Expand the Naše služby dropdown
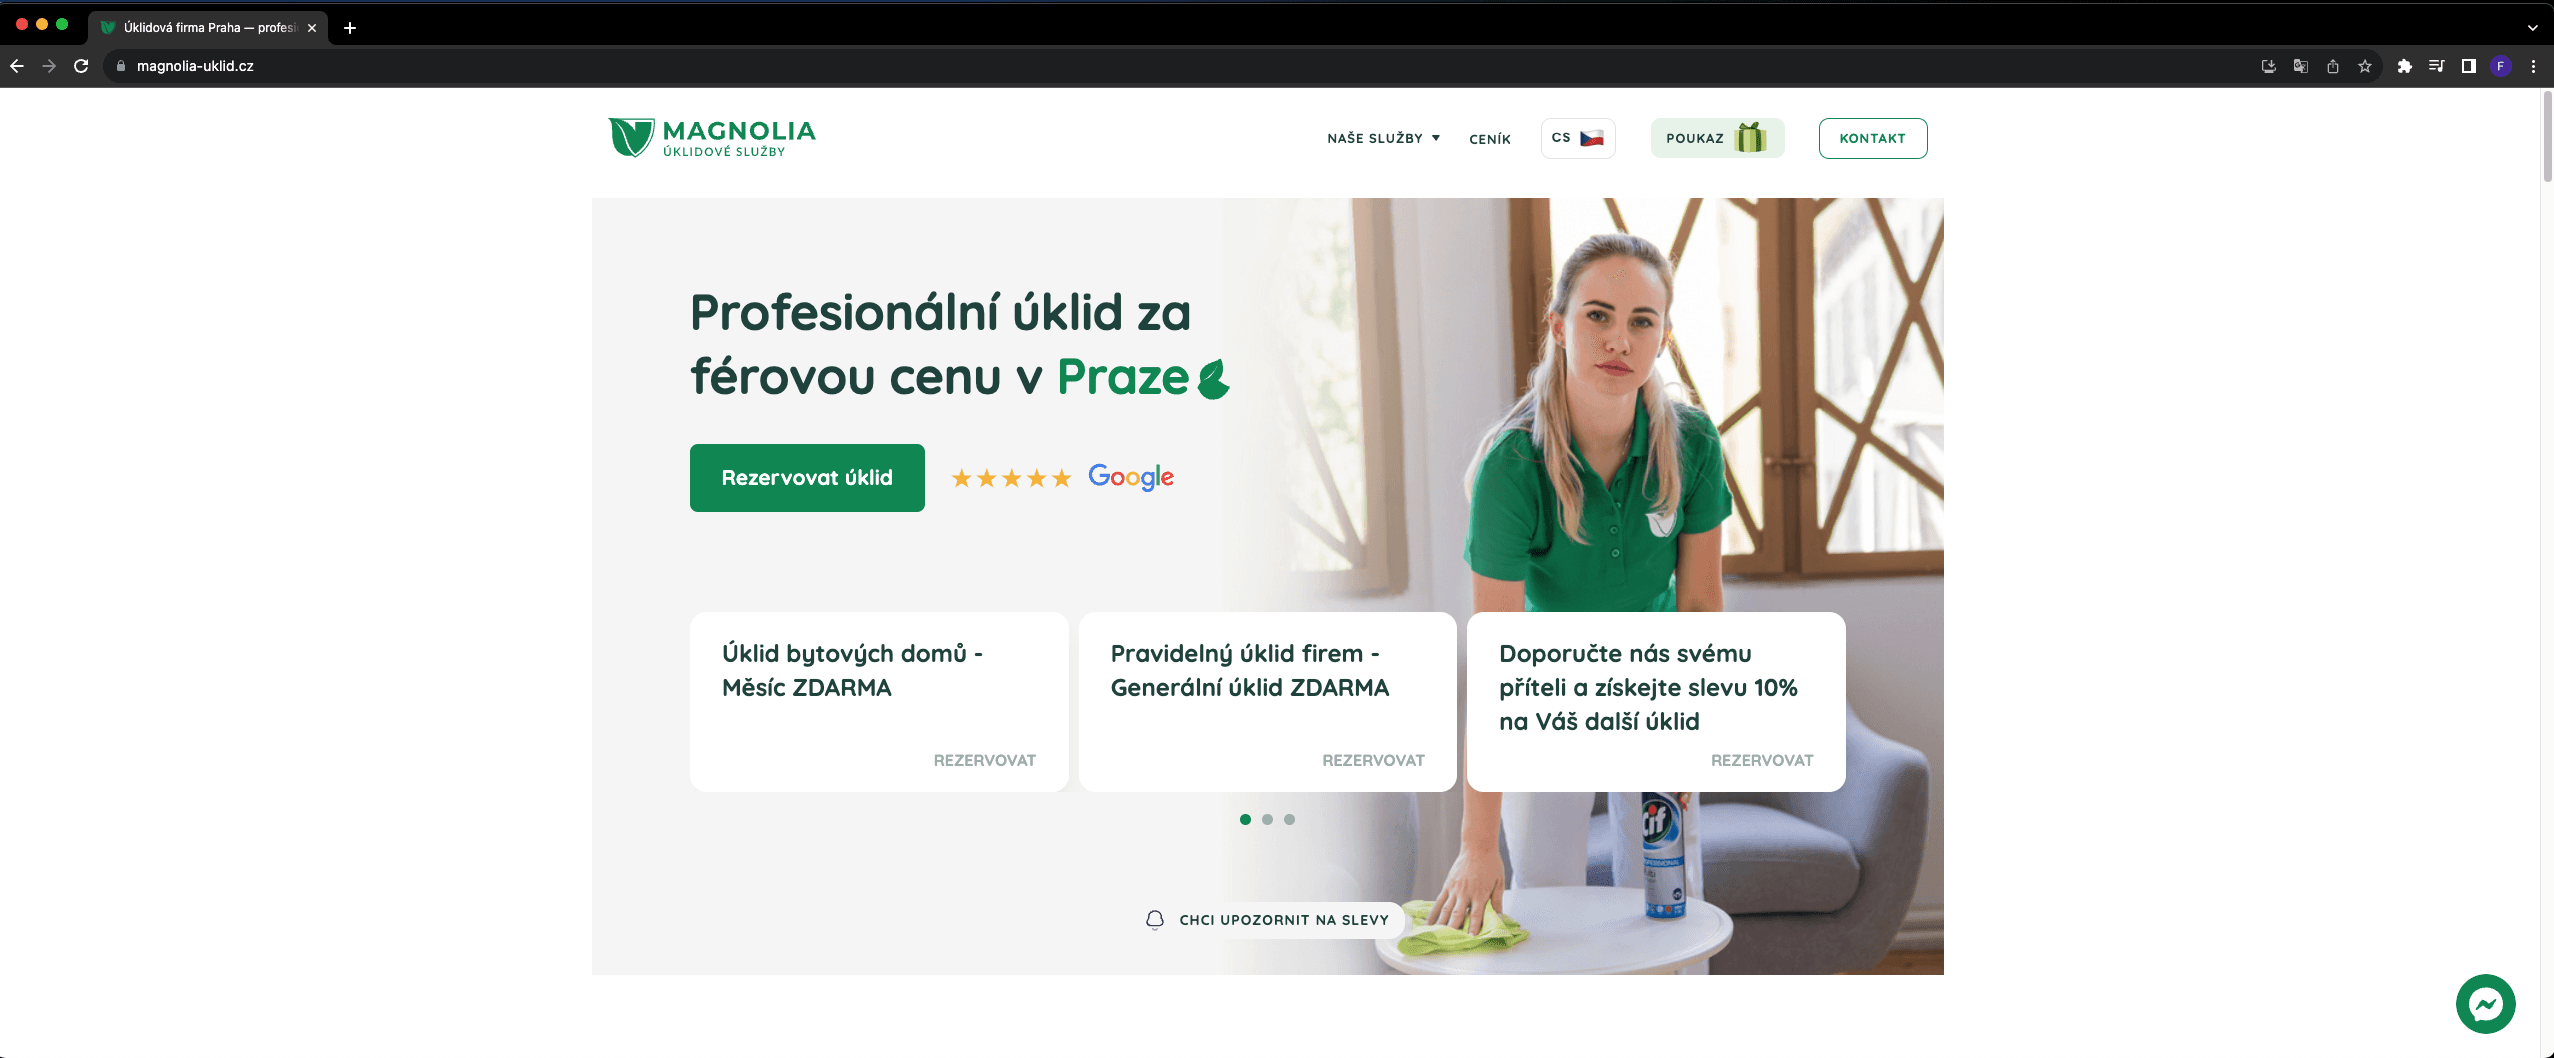2554x1058 pixels. tap(1384, 138)
